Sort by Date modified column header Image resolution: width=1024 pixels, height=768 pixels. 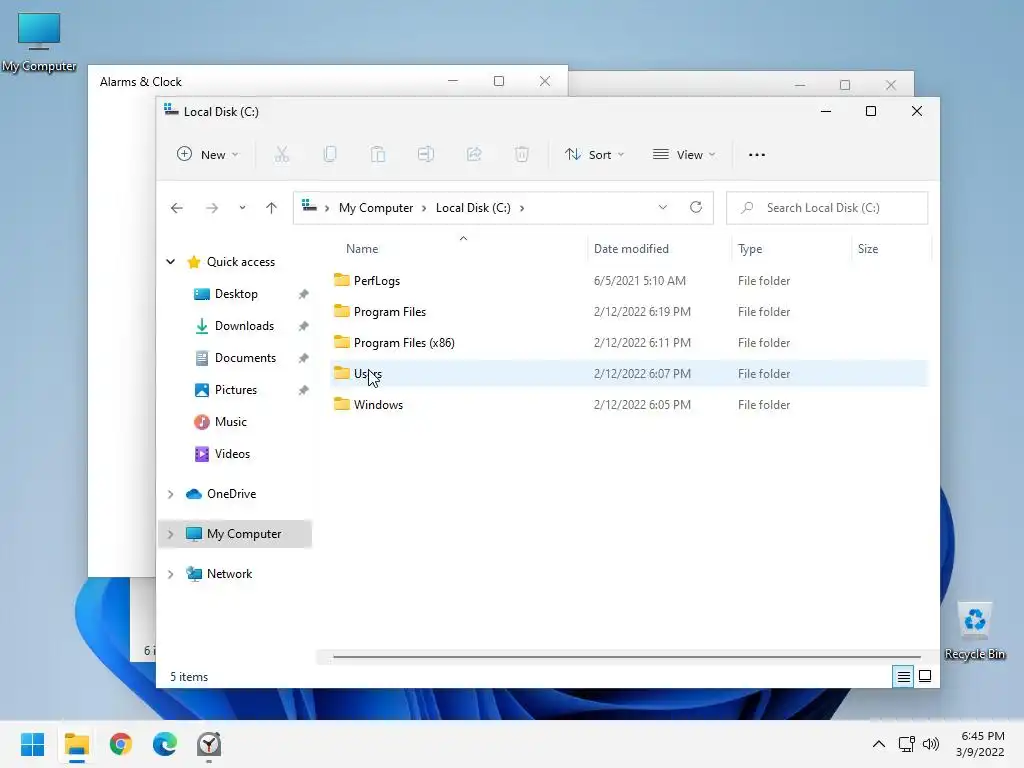point(631,249)
